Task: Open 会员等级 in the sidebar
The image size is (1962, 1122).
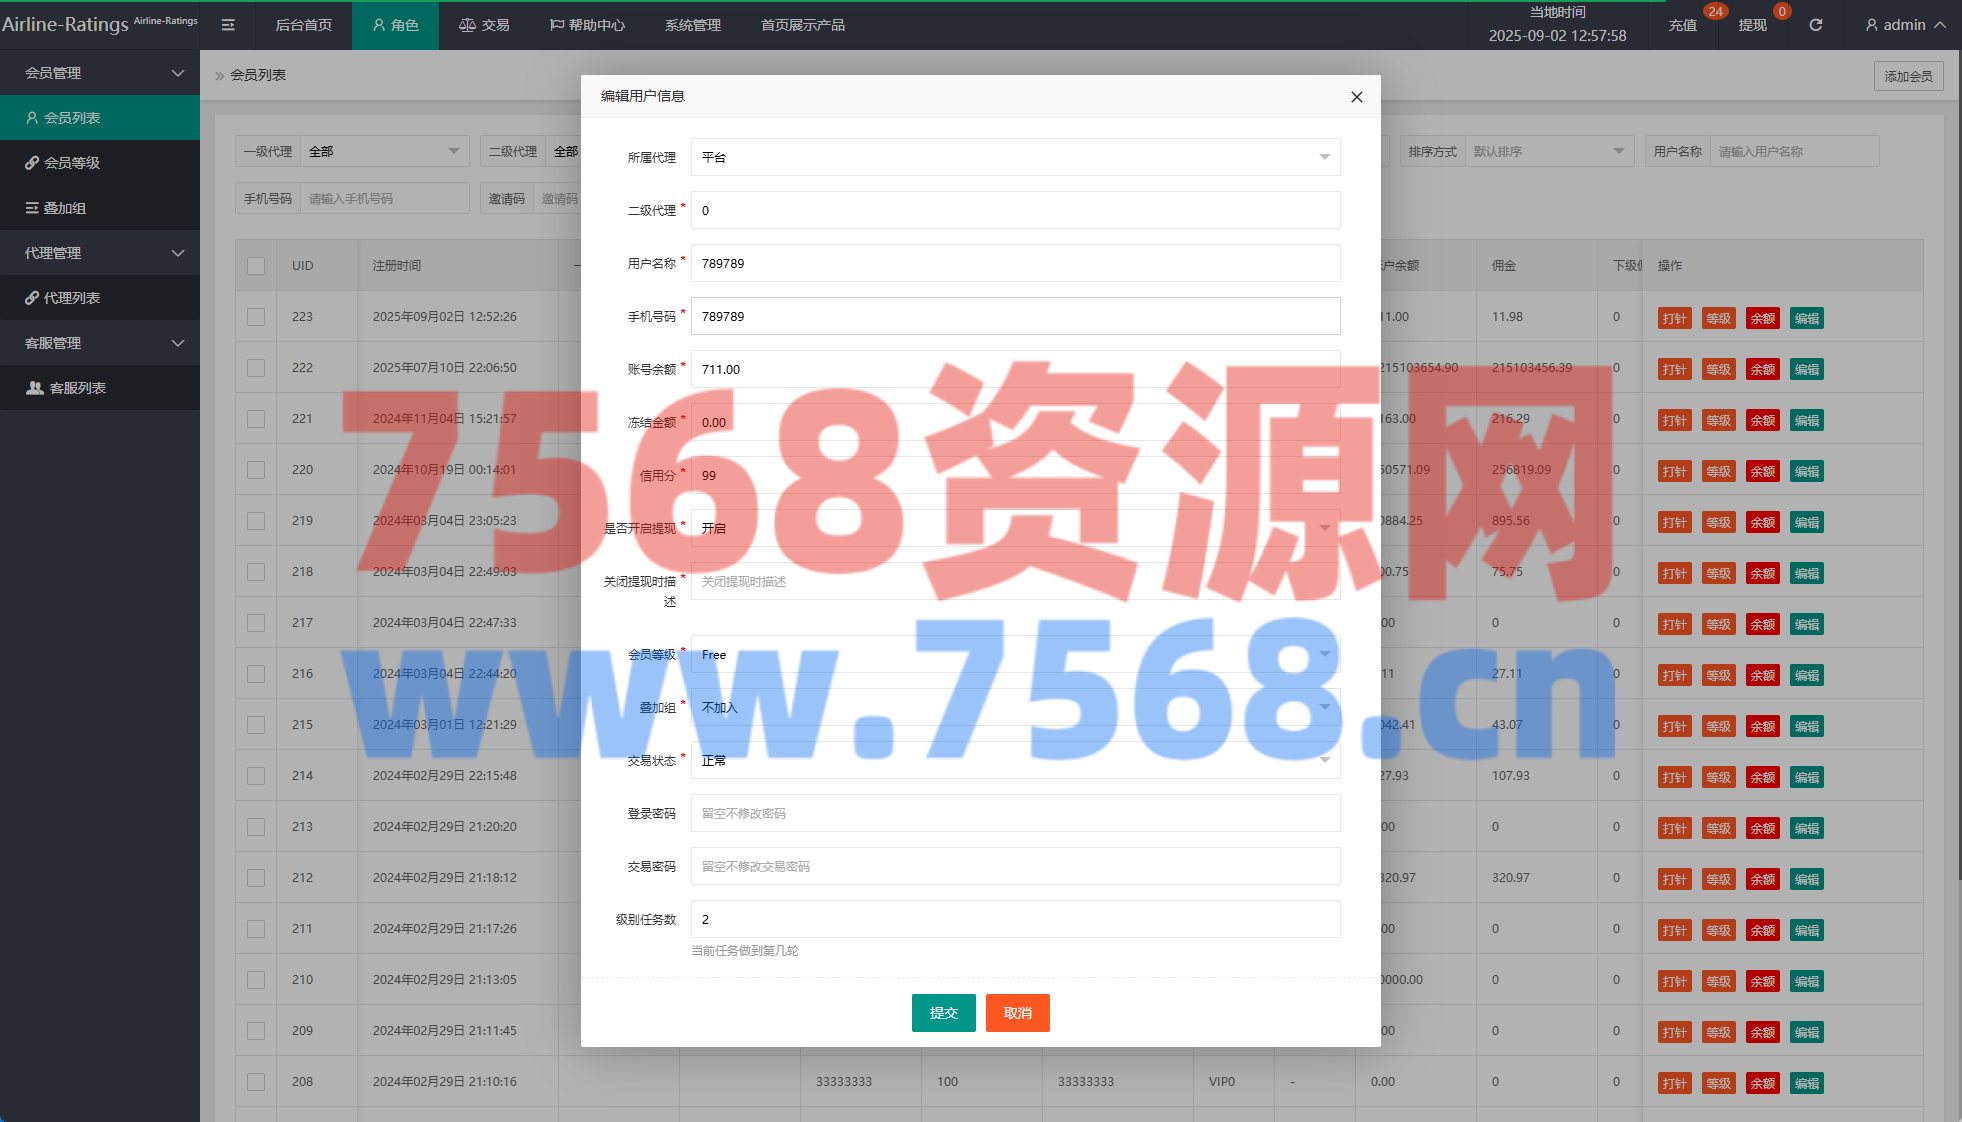Action: pyautogui.click(x=72, y=163)
